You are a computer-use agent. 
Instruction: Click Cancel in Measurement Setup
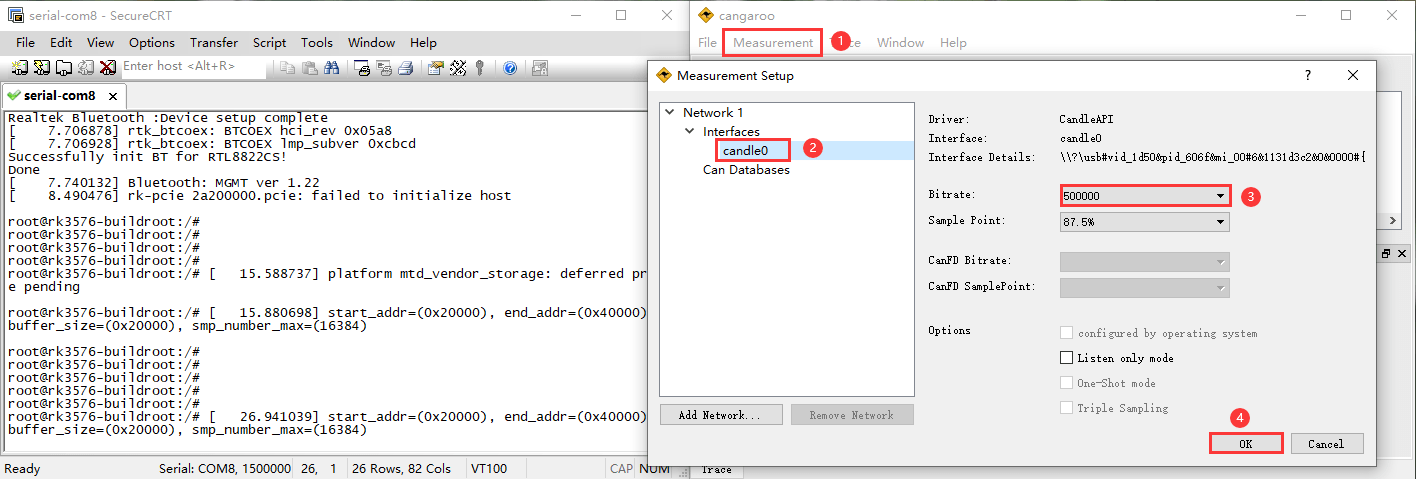point(1327,443)
